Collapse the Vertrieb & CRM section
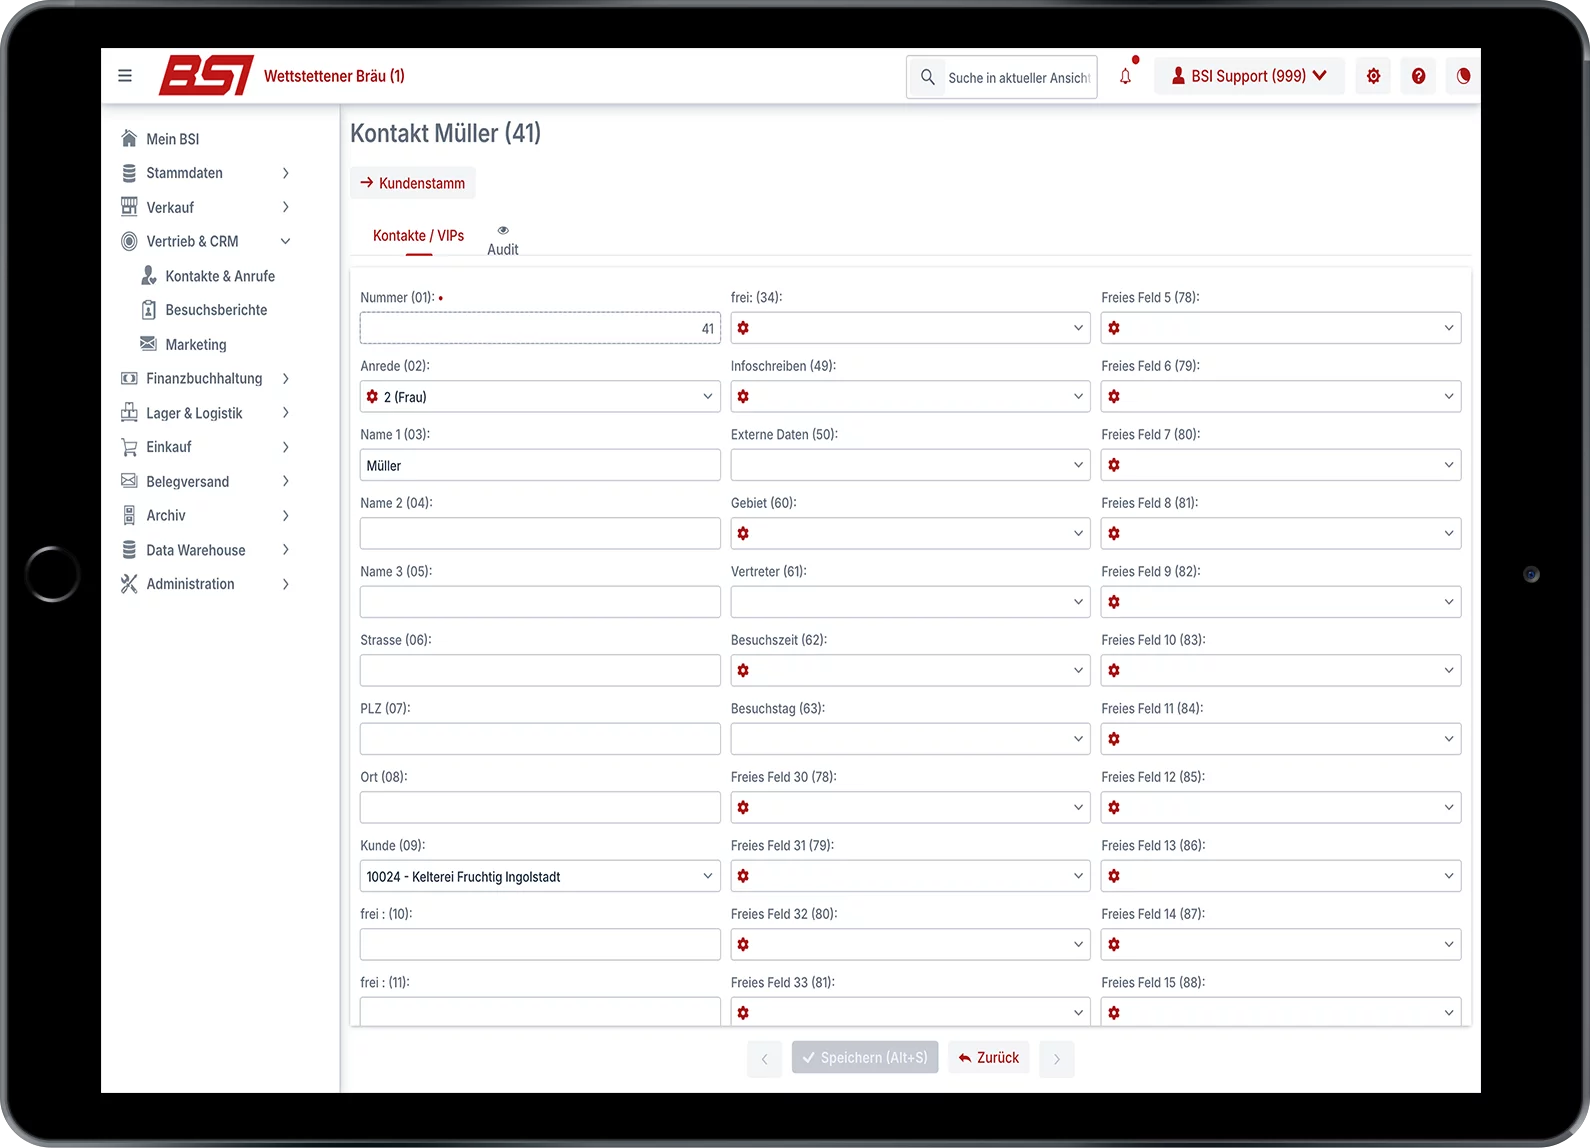1590x1148 pixels. pyautogui.click(x=286, y=241)
